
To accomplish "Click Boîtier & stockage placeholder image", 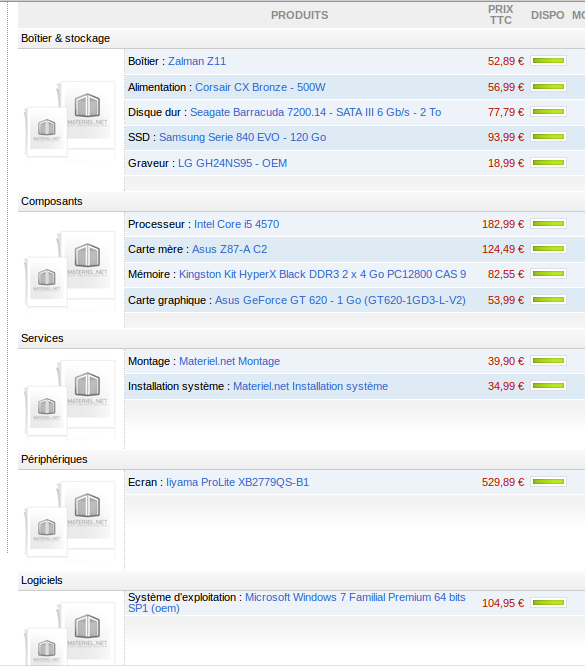I will [x=71, y=119].
